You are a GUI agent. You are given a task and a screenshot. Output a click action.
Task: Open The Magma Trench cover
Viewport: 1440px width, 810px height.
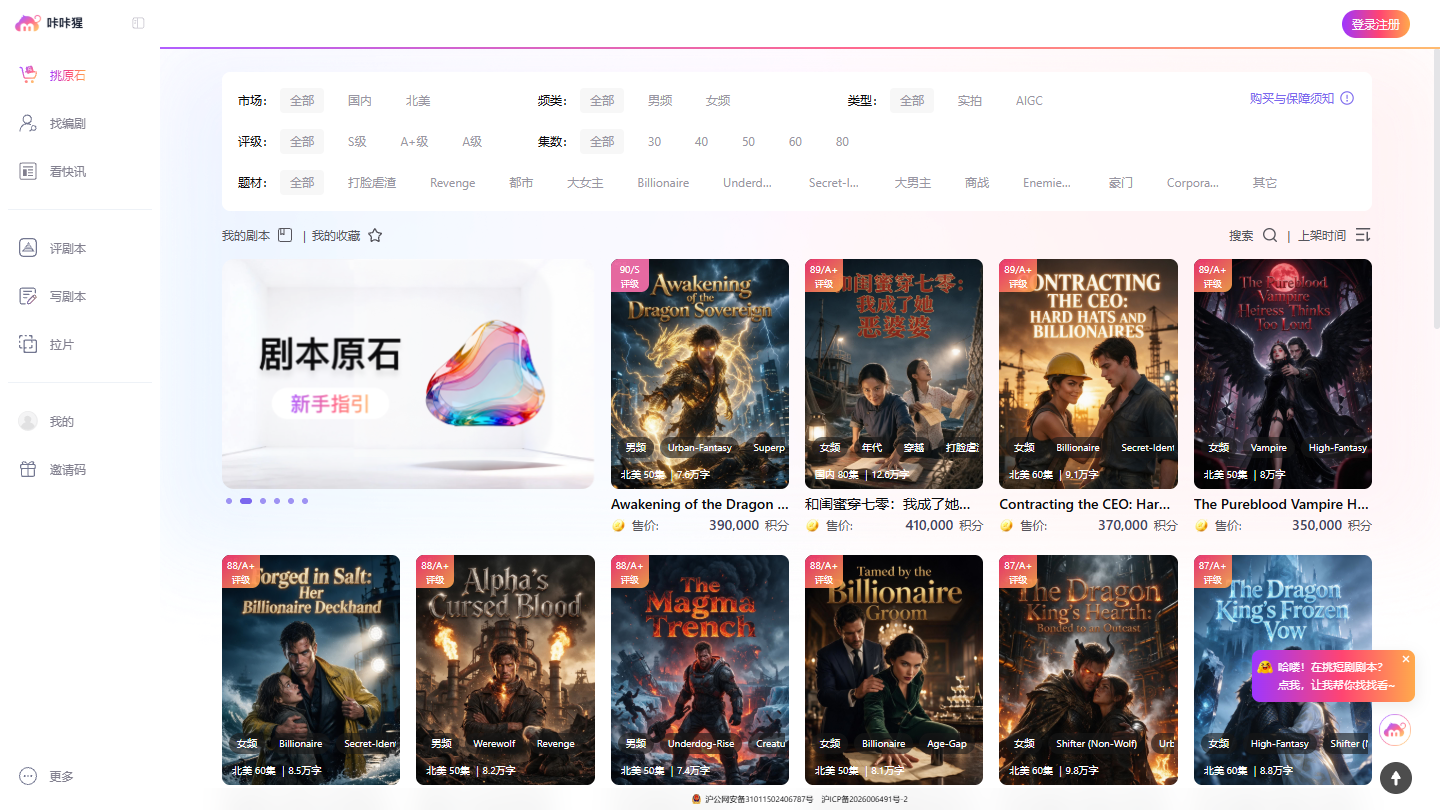pos(700,670)
